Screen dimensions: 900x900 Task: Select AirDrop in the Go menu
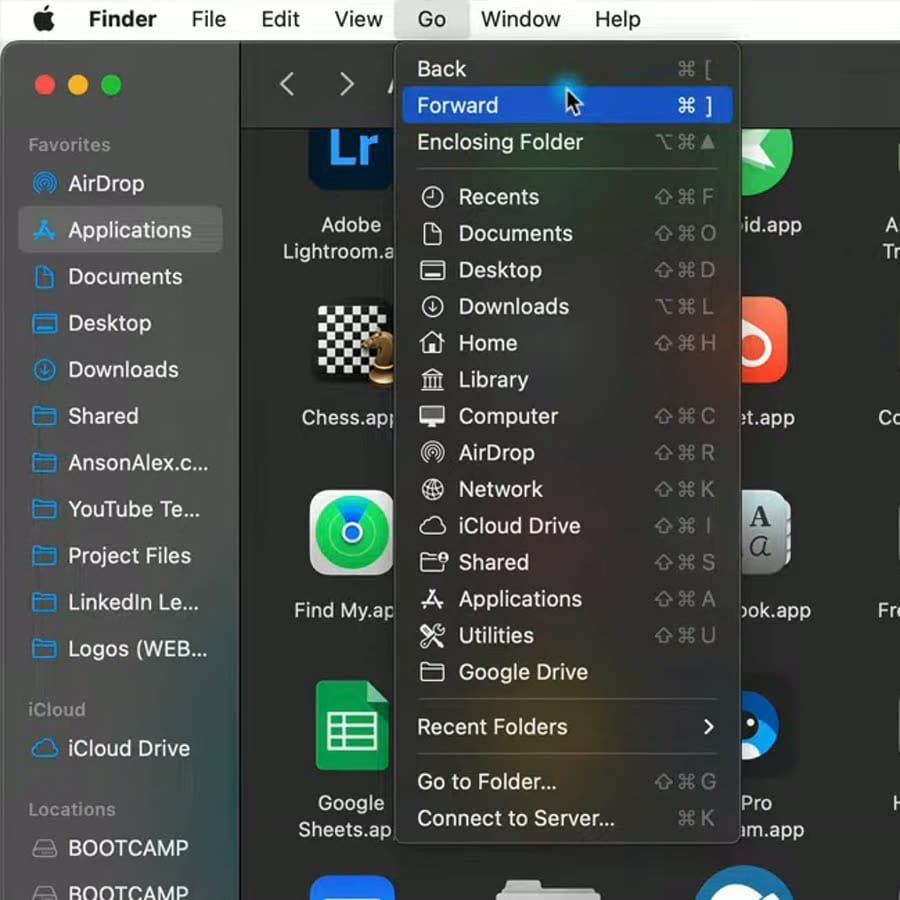tap(567, 453)
